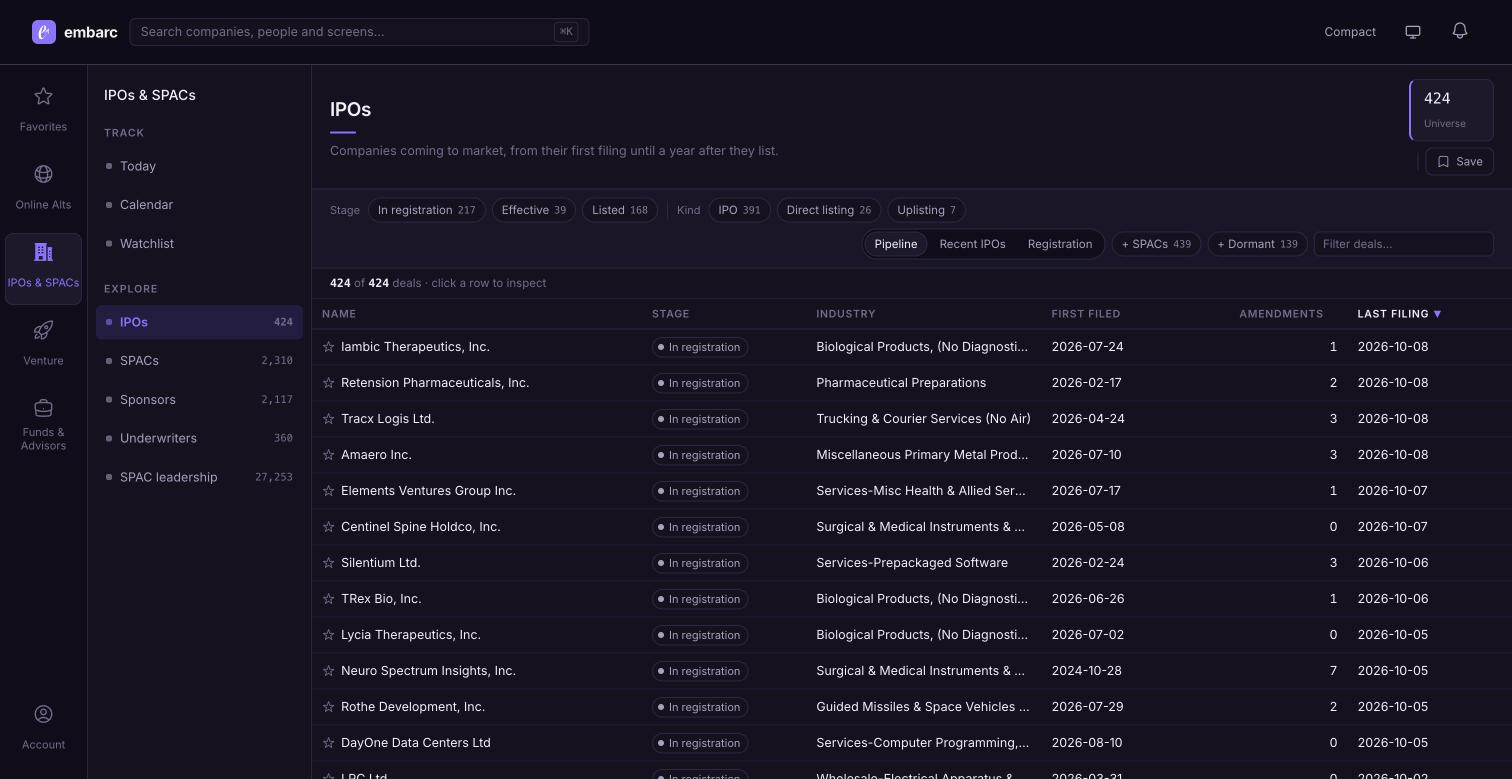Image resolution: width=1512 pixels, height=779 pixels.
Task: Switch to the Recent IPOs tab
Action: tap(972, 244)
